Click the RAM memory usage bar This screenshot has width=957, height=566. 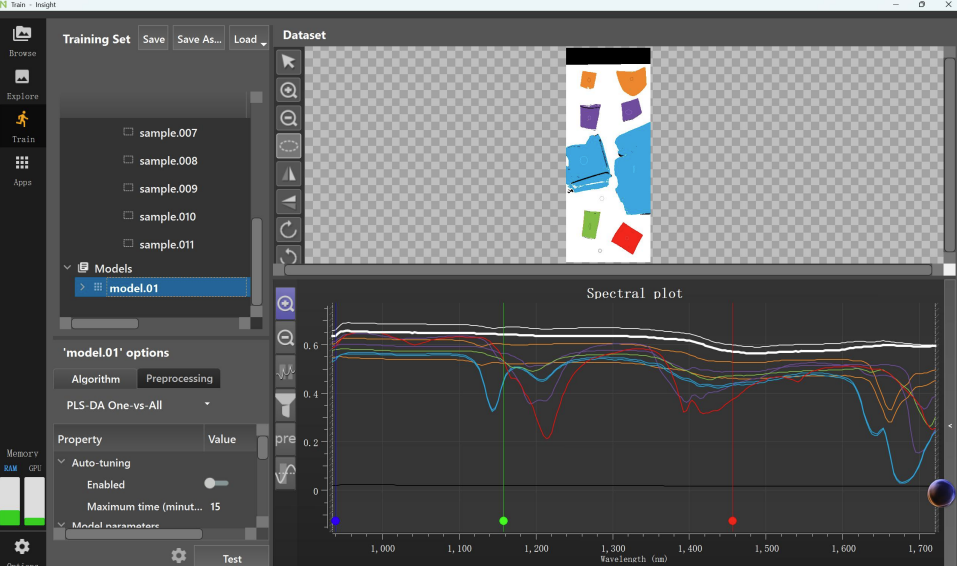coord(10,501)
